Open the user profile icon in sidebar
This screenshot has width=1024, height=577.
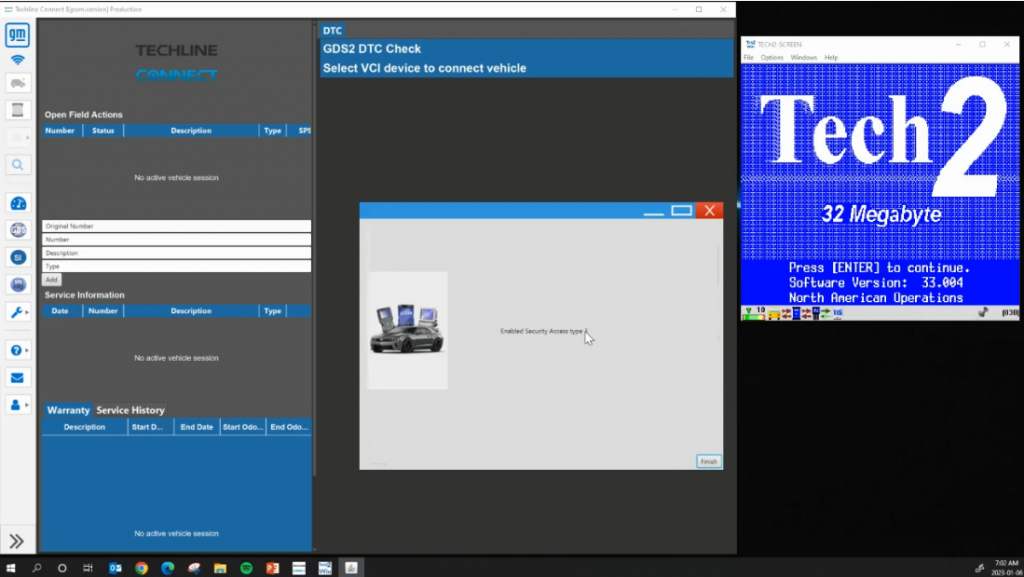pyautogui.click(x=16, y=405)
